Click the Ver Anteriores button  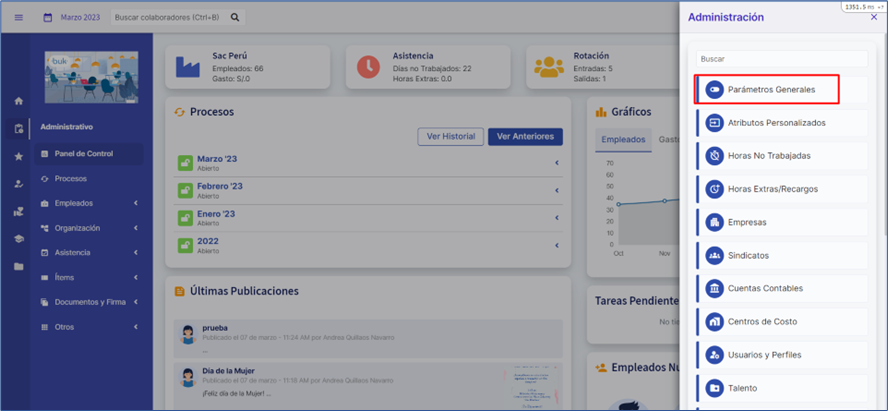tap(525, 137)
